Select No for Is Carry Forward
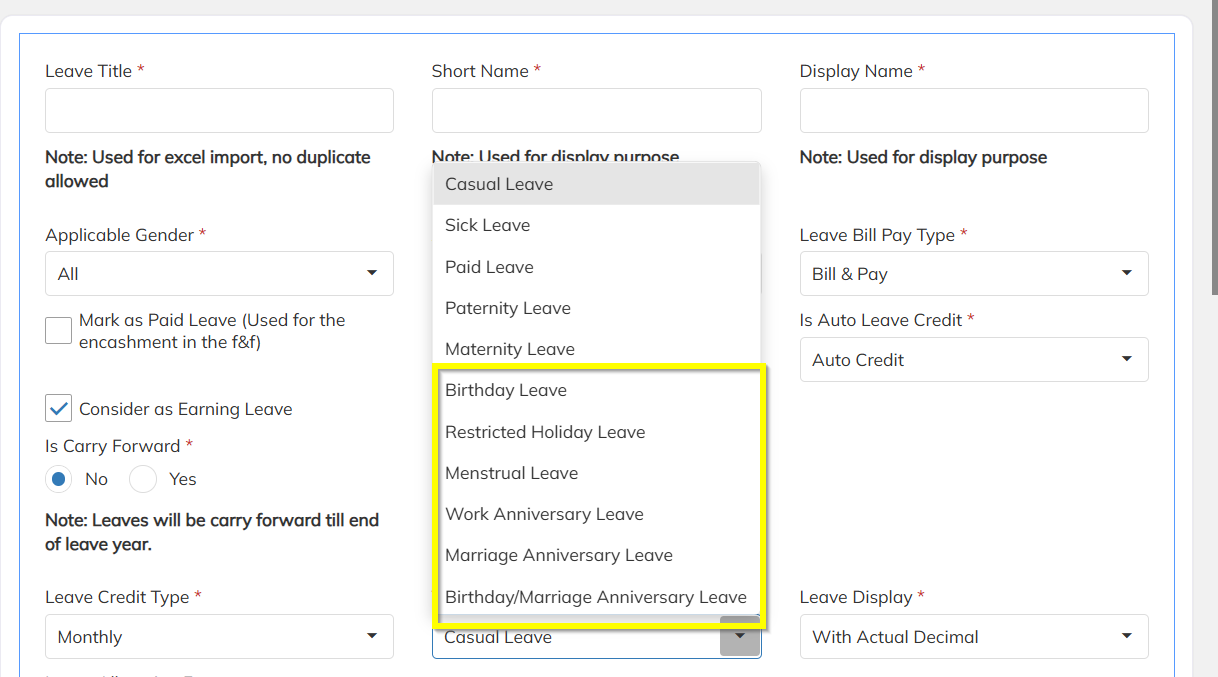1218x677 pixels. tap(59, 479)
